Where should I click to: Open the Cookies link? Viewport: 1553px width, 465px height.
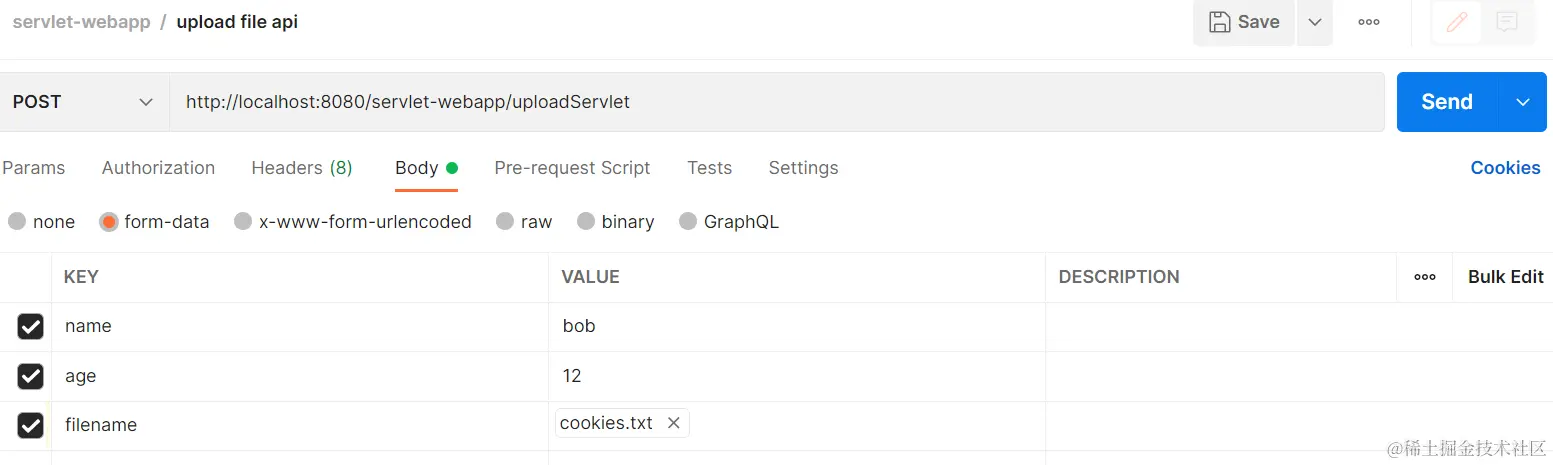[x=1505, y=168]
